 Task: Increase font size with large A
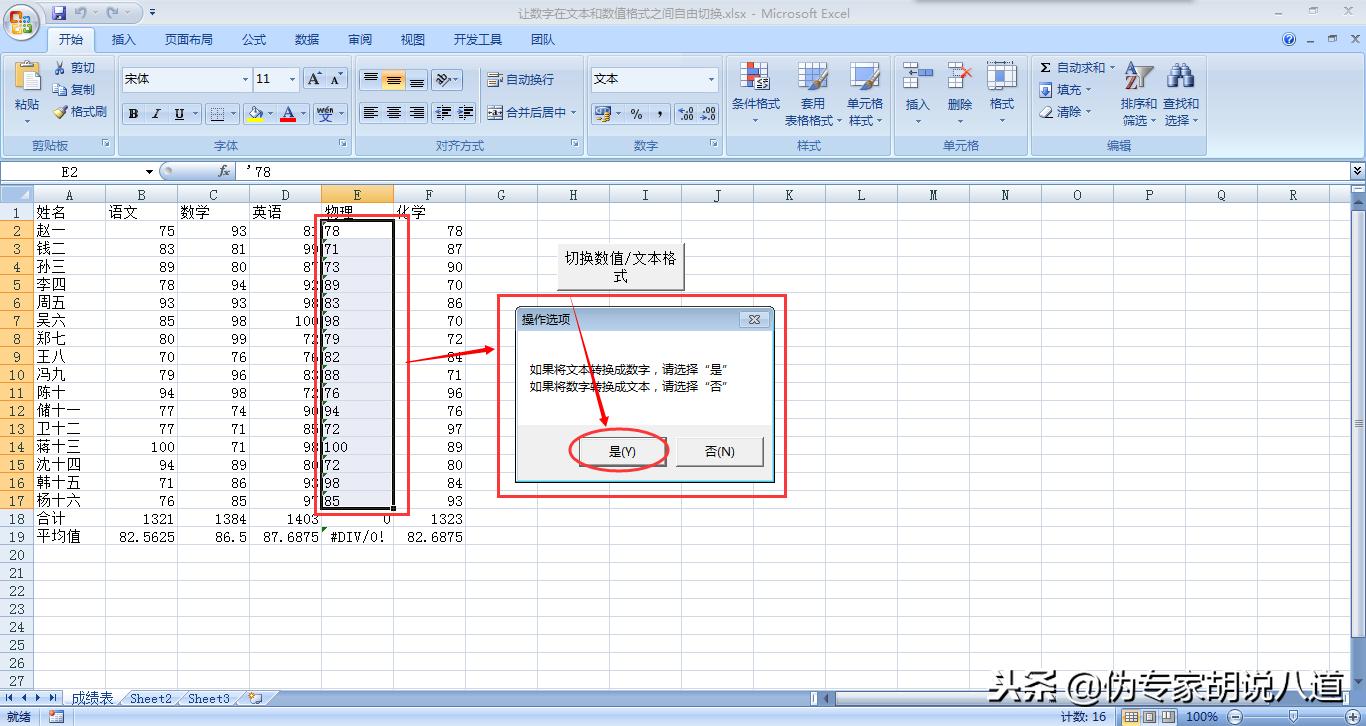(x=314, y=79)
